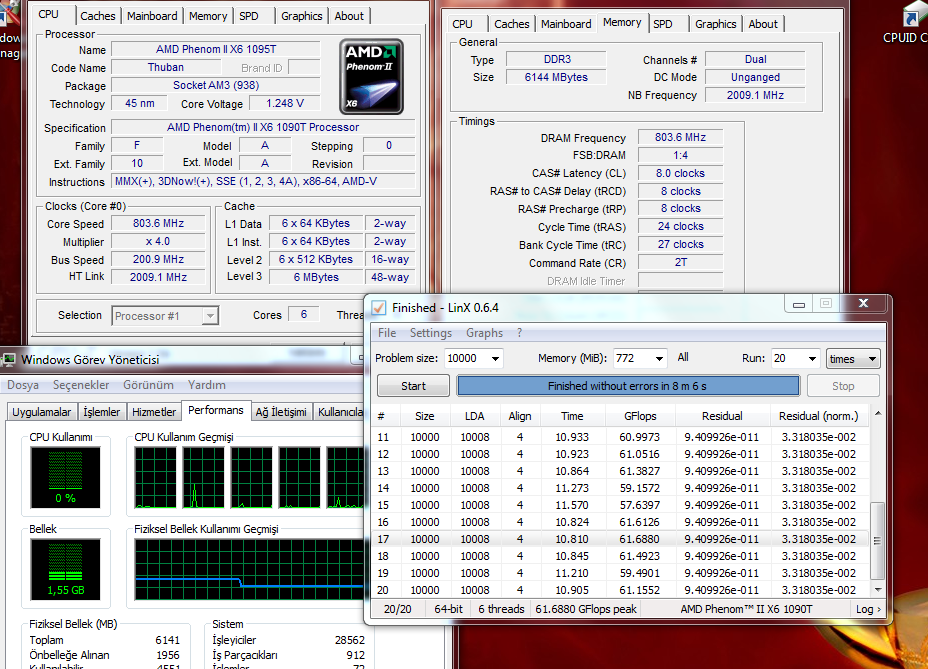Click the Fiziksel Bellek Kullanımı Geçmişi graph

click(x=249, y=569)
